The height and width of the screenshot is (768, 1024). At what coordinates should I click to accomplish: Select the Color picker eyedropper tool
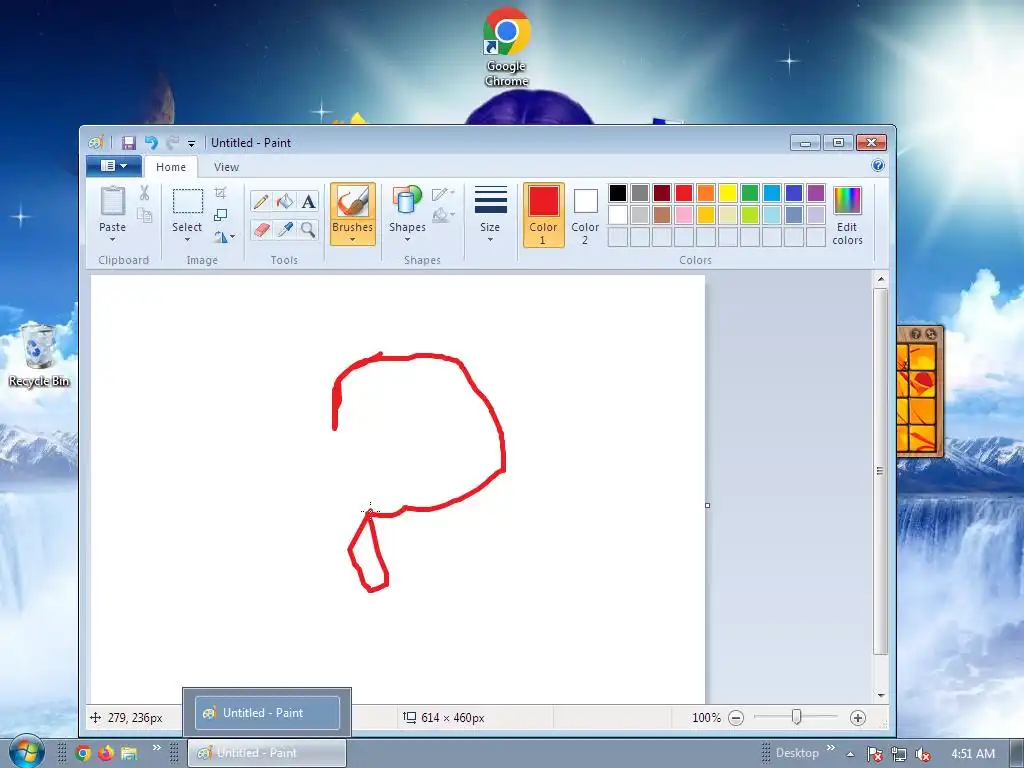285,229
